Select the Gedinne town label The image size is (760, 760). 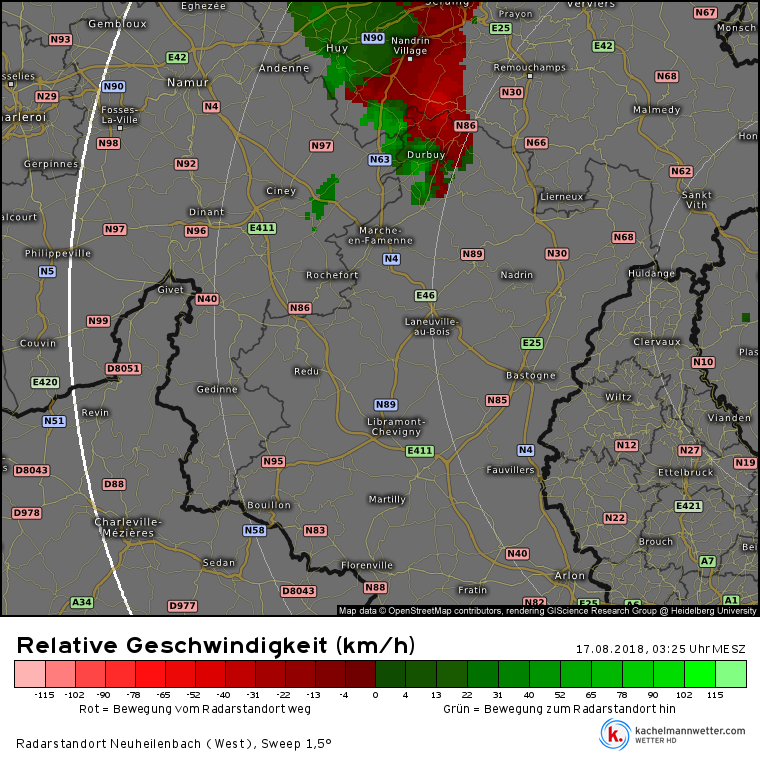click(217, 389)
